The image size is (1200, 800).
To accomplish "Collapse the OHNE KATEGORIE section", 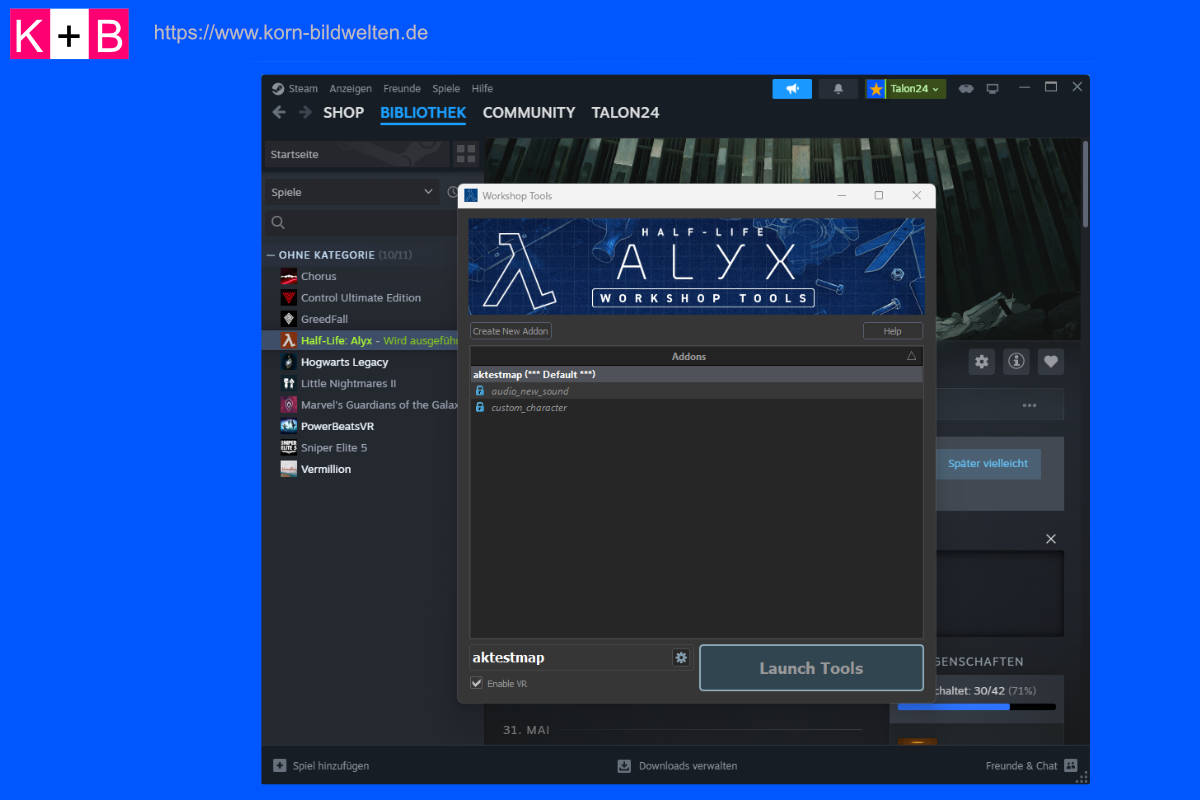I will click(271, 255).
